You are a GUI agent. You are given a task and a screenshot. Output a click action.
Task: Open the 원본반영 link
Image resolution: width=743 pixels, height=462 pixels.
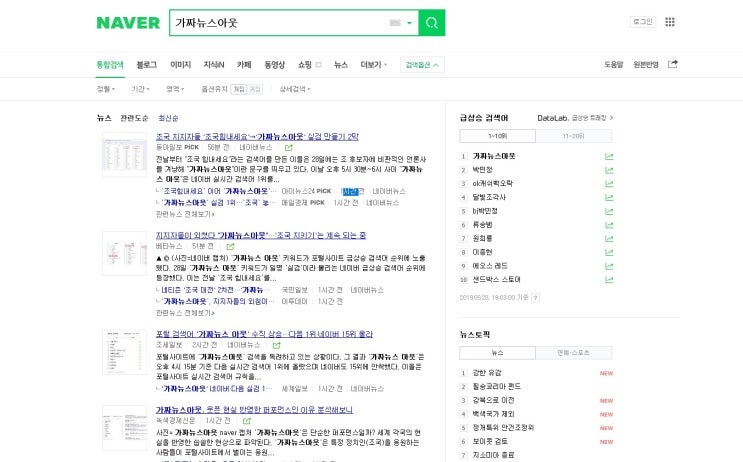(x=646, y=64)
